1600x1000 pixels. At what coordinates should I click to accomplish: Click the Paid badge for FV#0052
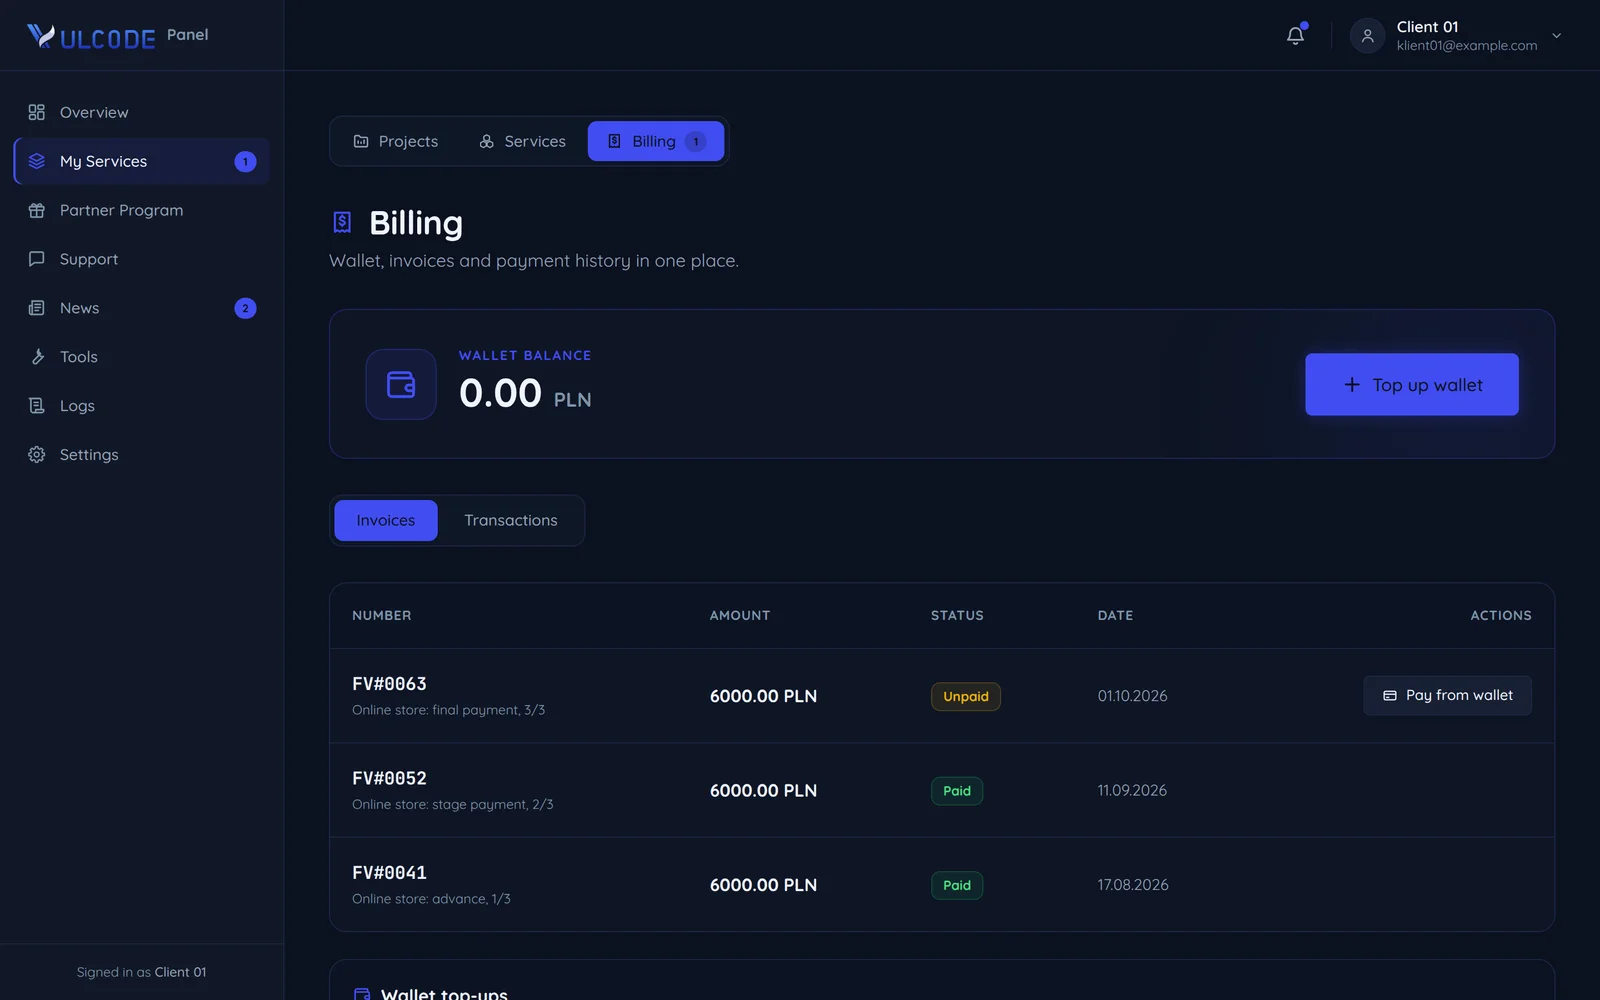(957, 791)
